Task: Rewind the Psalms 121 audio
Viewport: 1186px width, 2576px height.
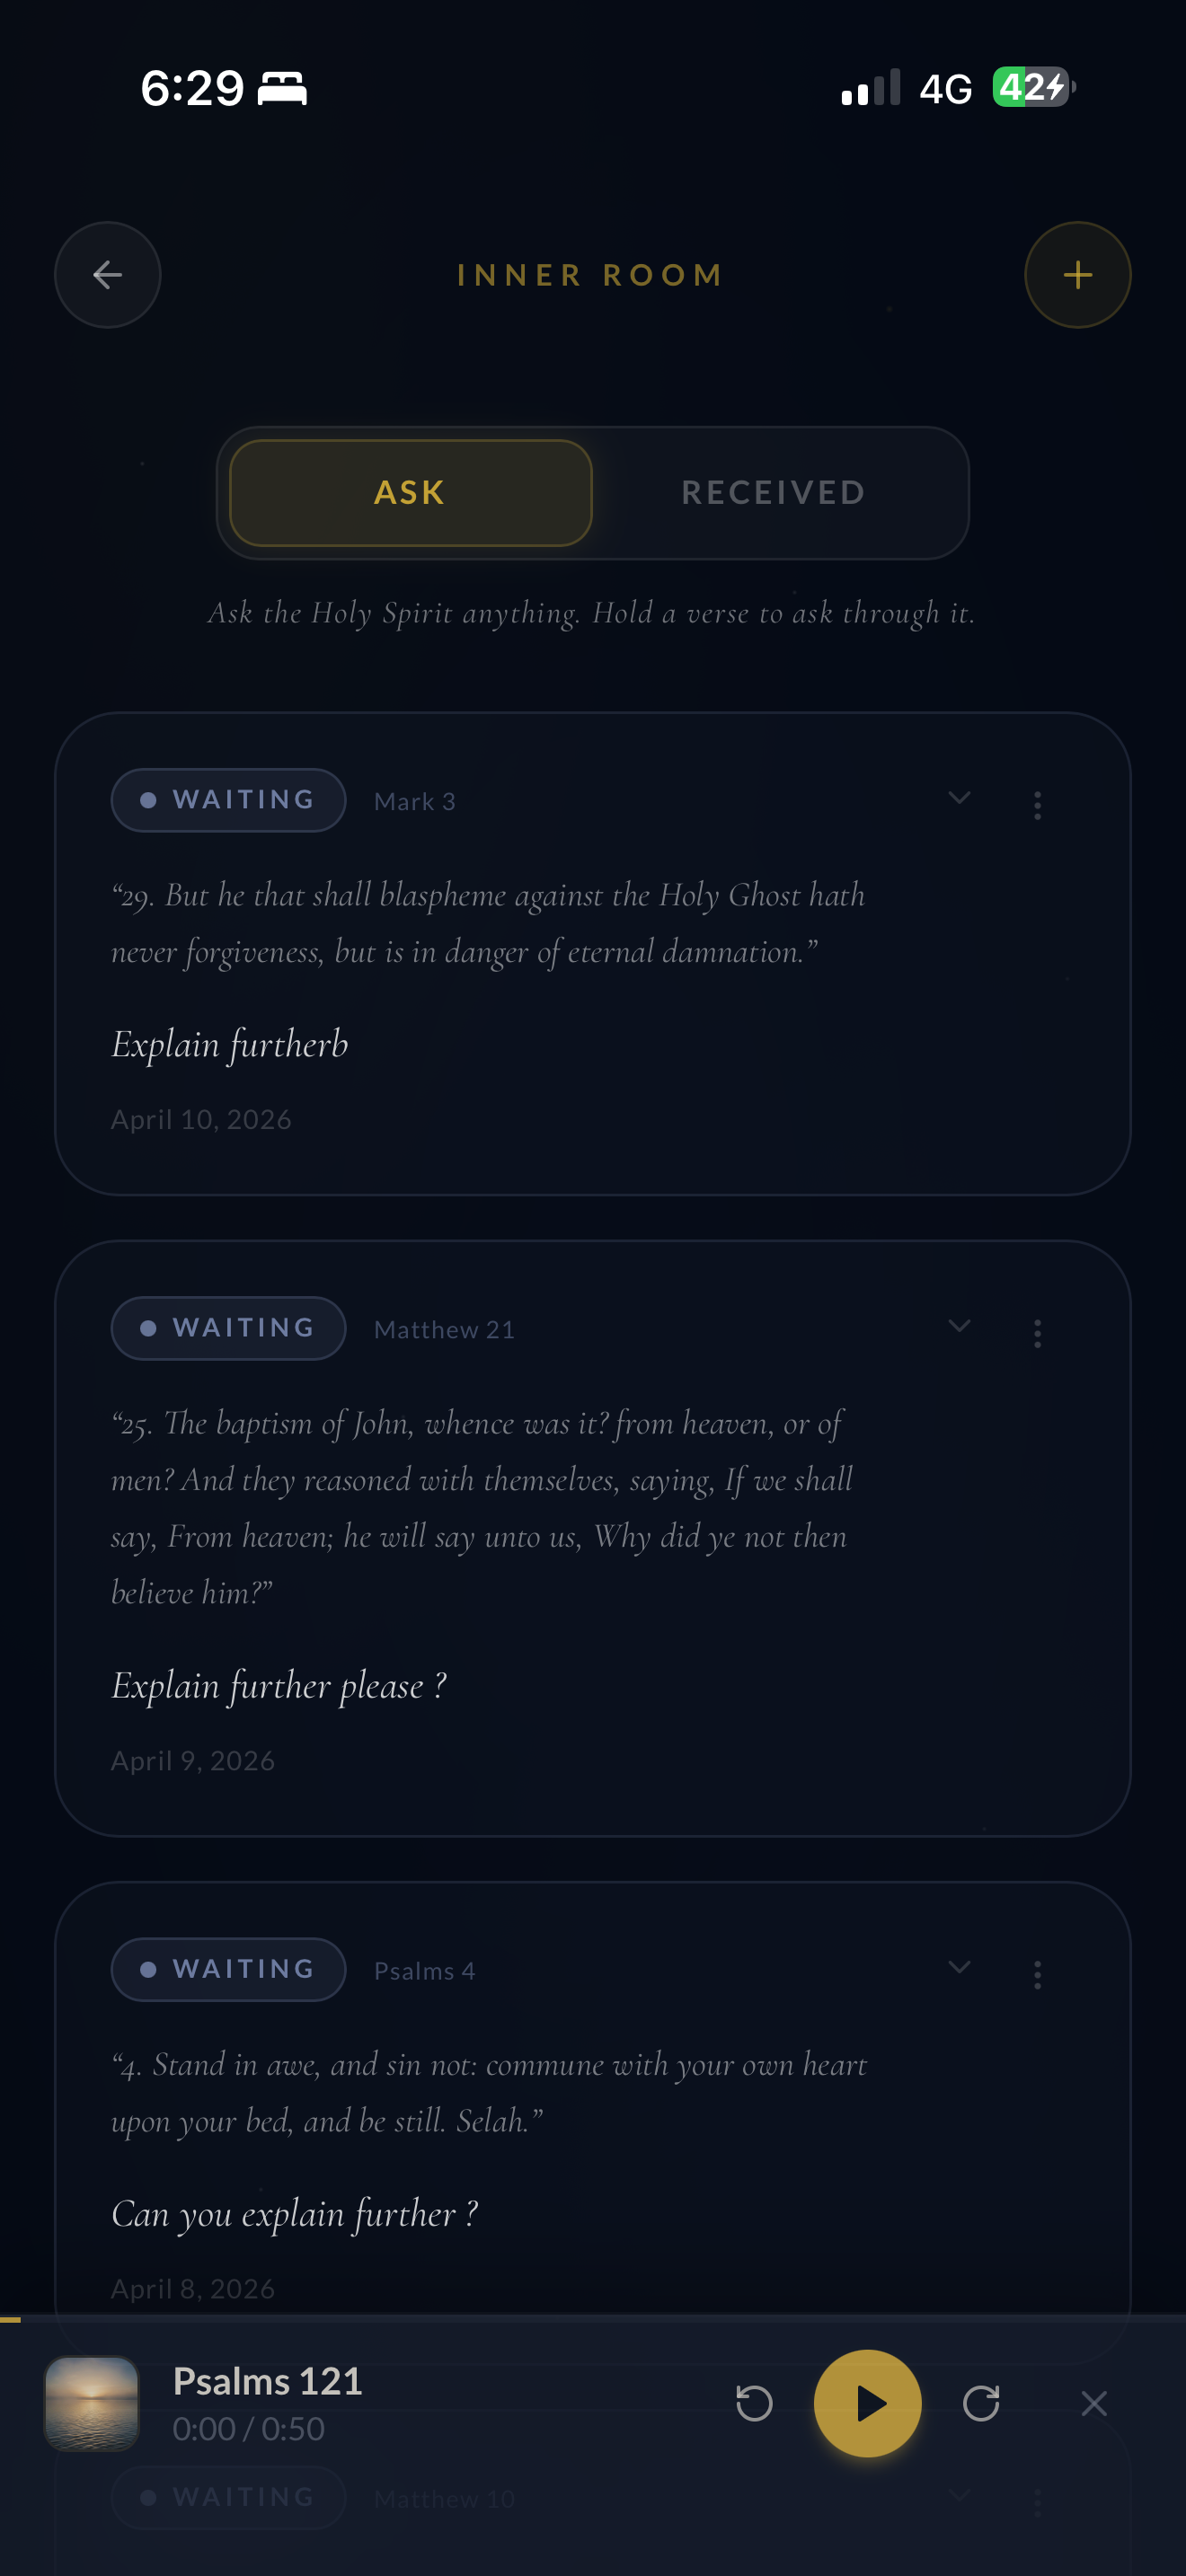Action: [754, 2403]
